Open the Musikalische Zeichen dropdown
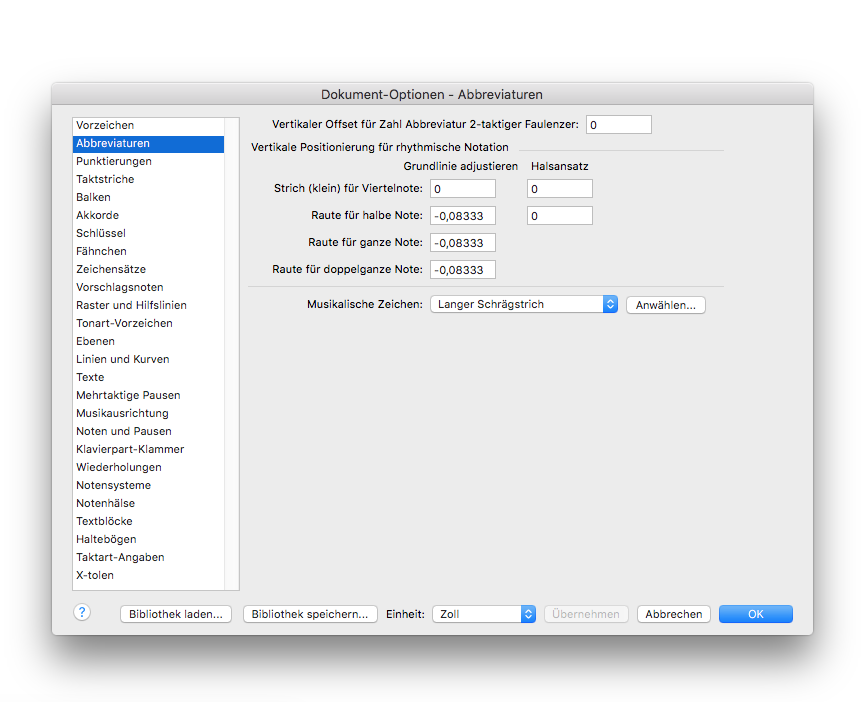Viewport: 865px width, 702px height. (524, 304)
